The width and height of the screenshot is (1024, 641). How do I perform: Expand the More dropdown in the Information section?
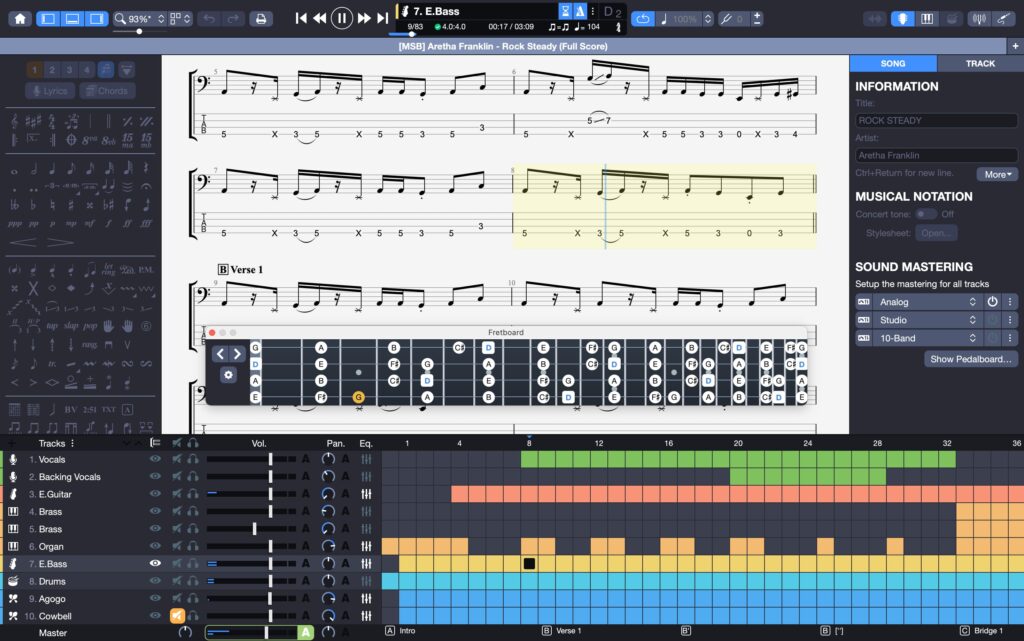pos(996,174)
